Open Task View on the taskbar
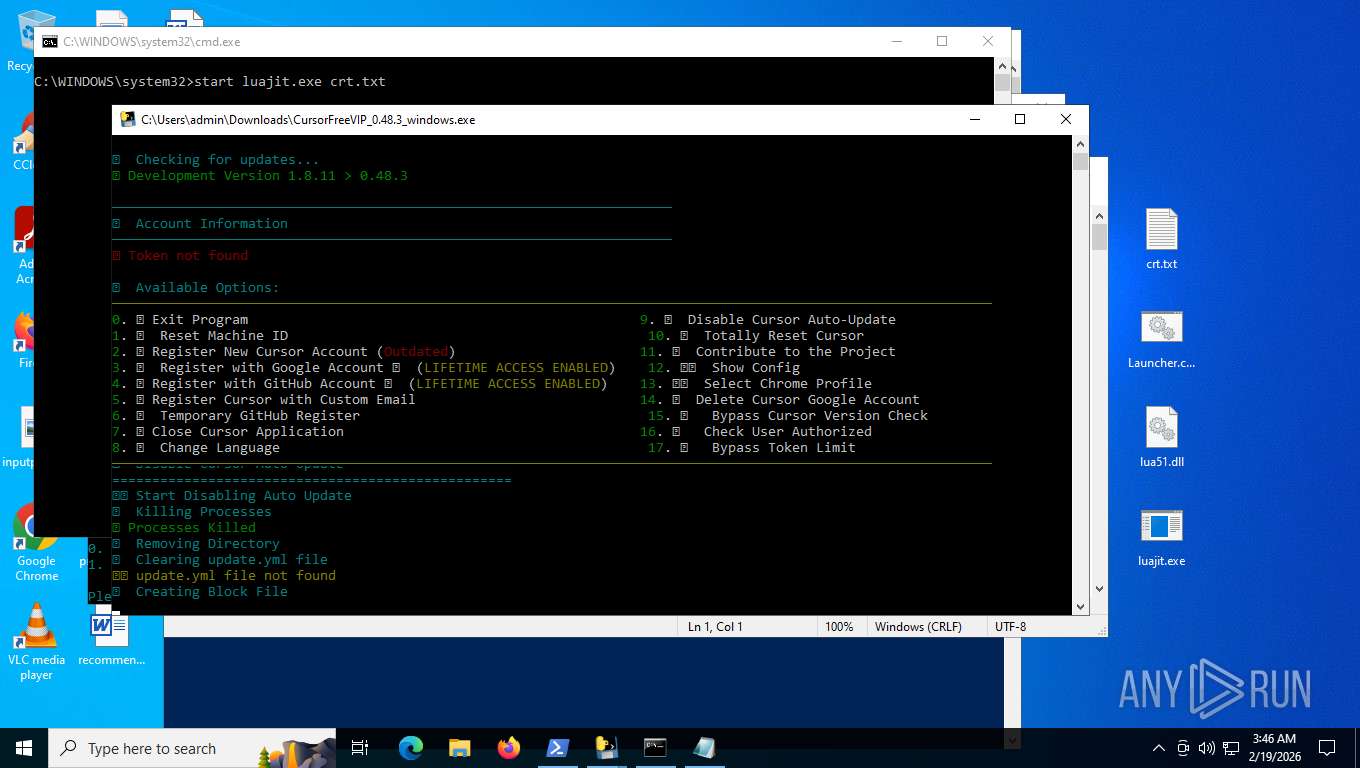 [360, 748]
